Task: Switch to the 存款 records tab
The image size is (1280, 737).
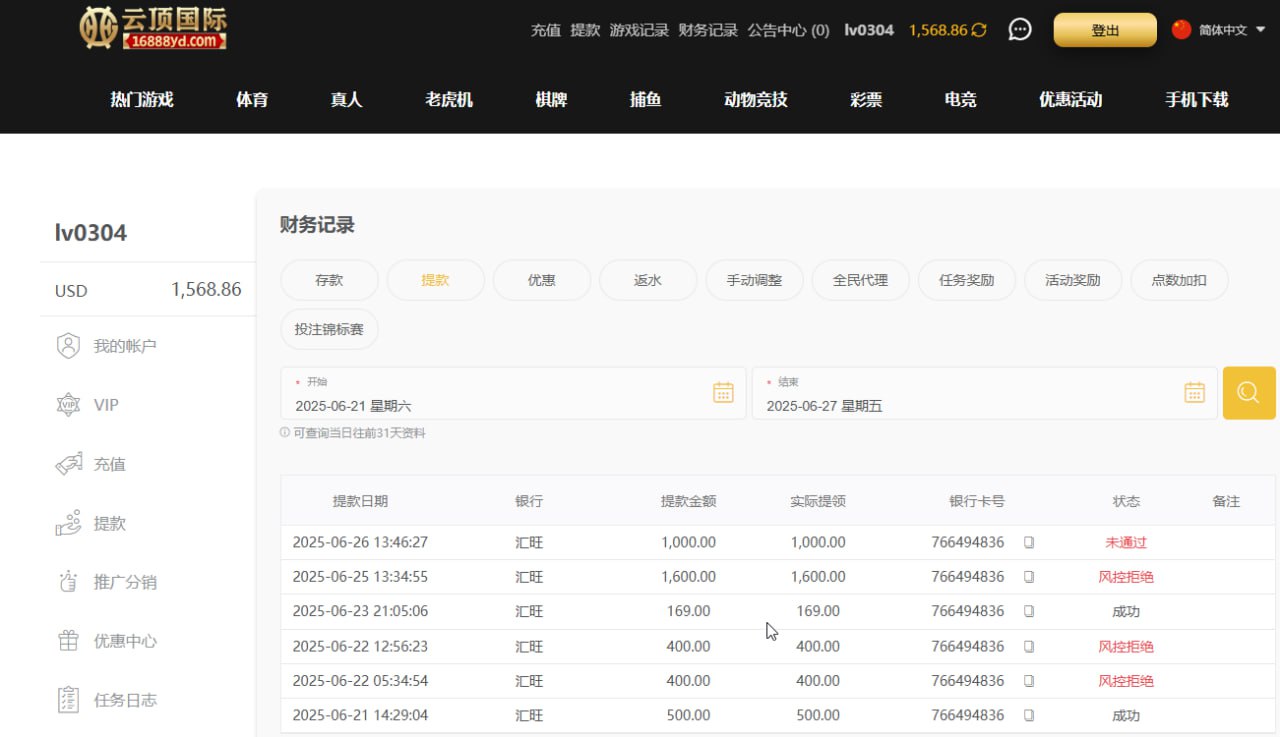Action: 329,281
